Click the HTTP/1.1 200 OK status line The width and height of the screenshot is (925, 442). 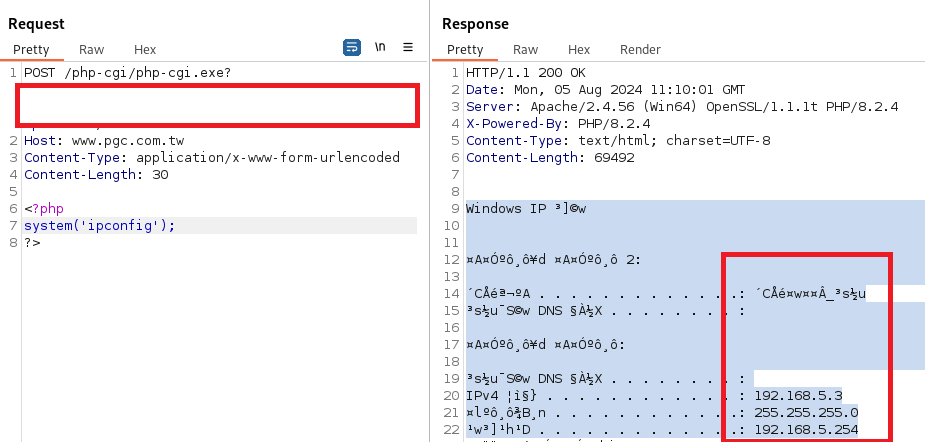[x=526, y=74]
